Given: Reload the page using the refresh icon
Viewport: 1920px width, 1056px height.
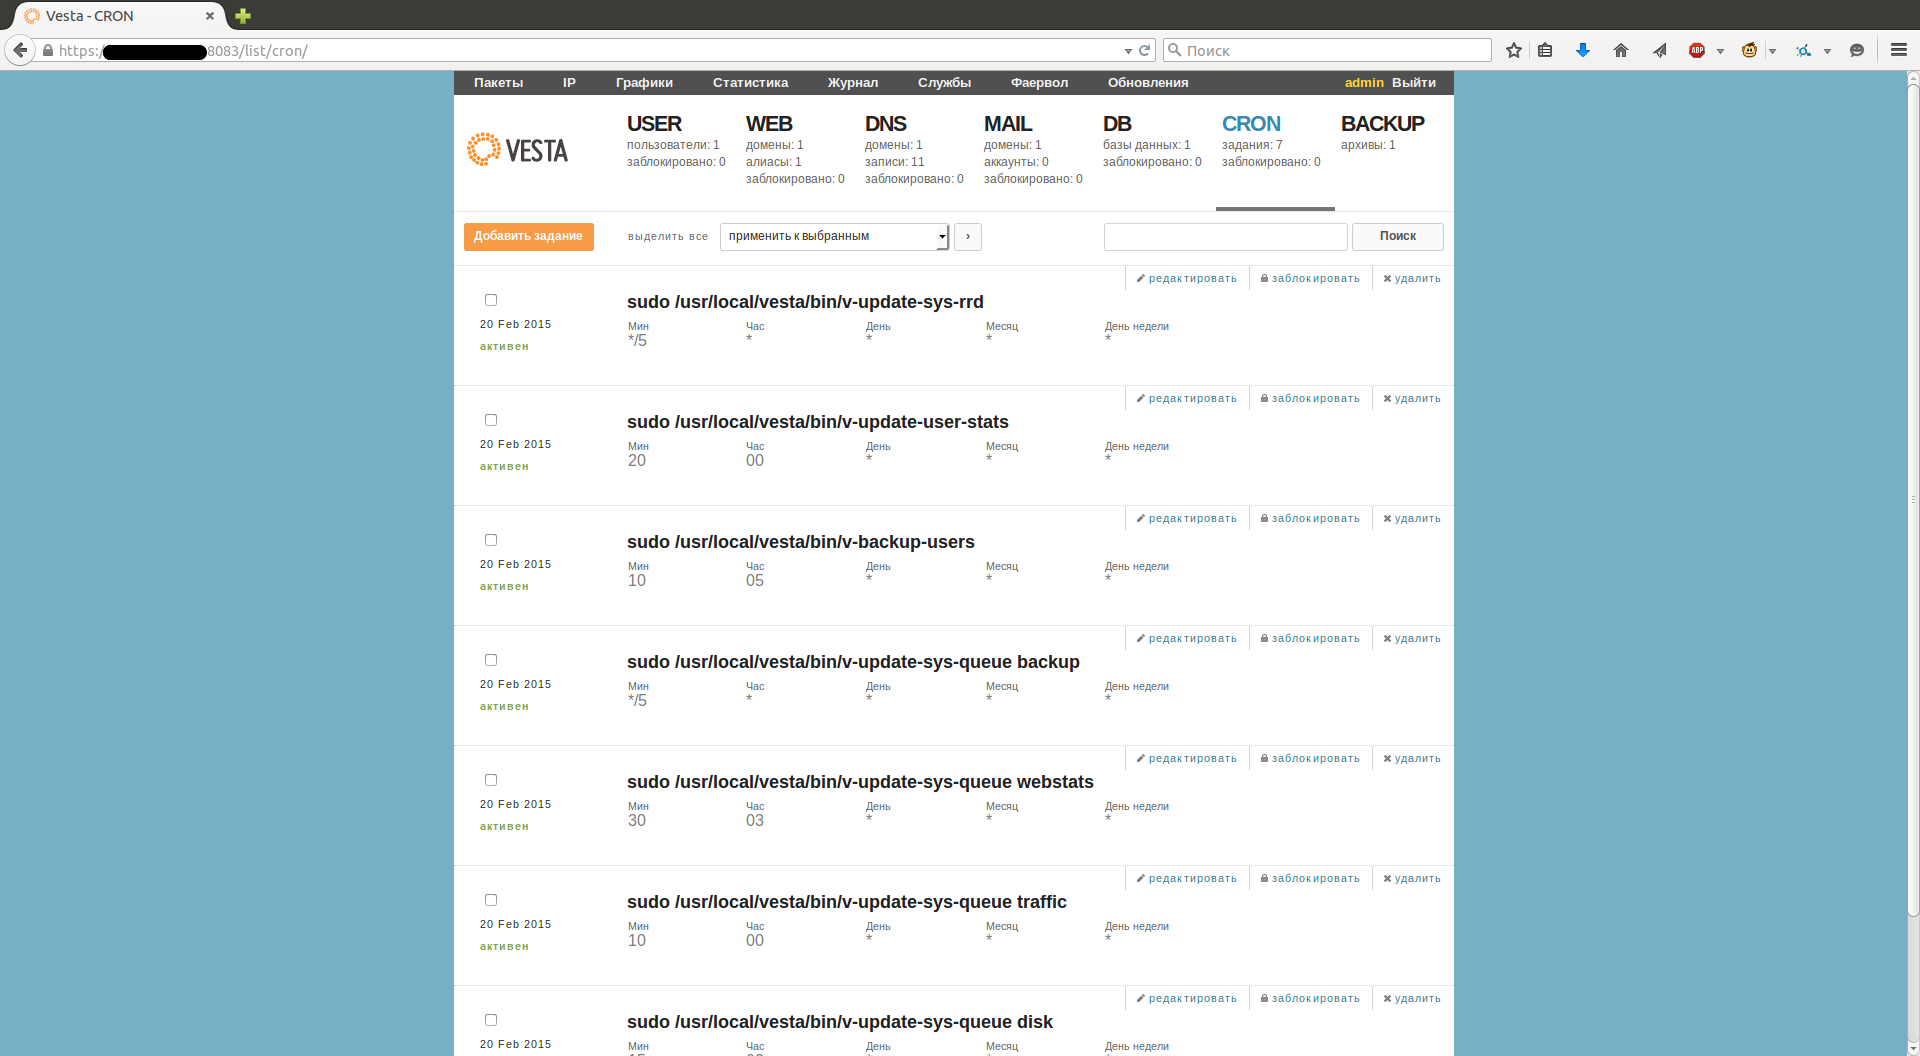Looking at the screenshot, I should point(1145,50).
